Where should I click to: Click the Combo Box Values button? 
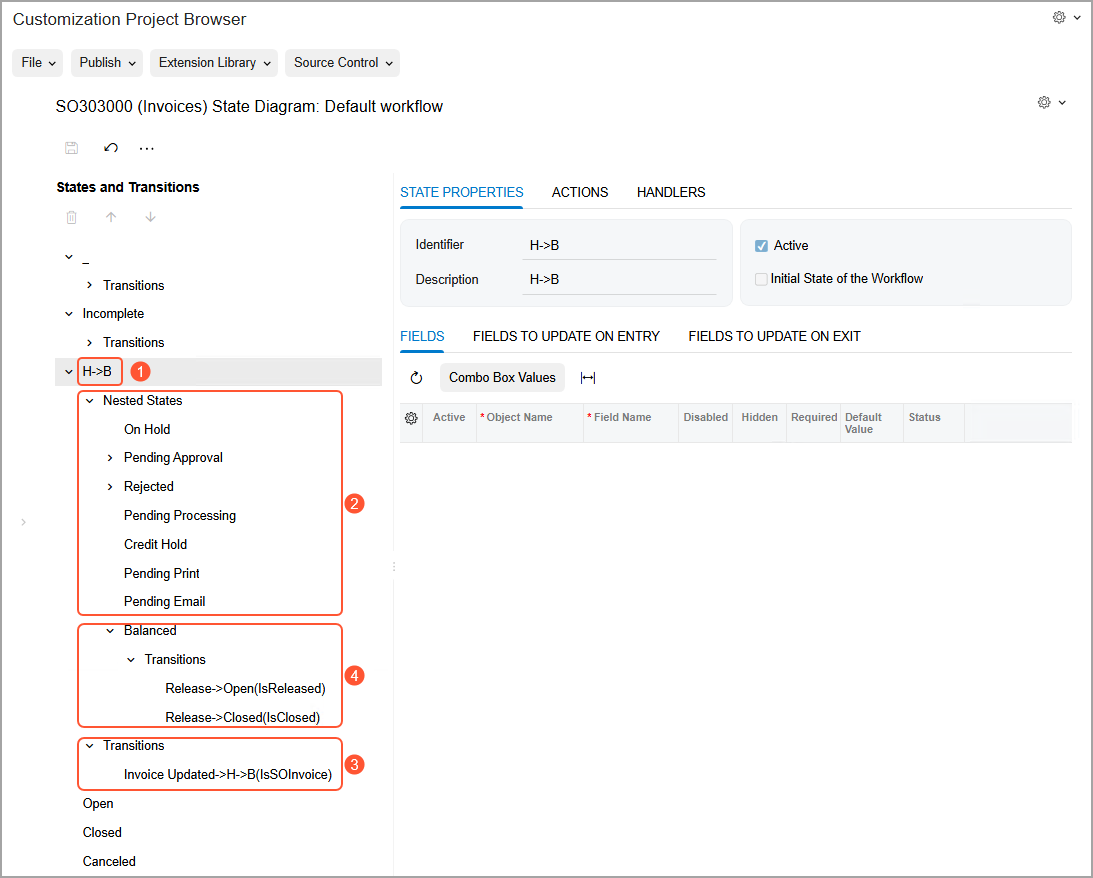(502, 378)
